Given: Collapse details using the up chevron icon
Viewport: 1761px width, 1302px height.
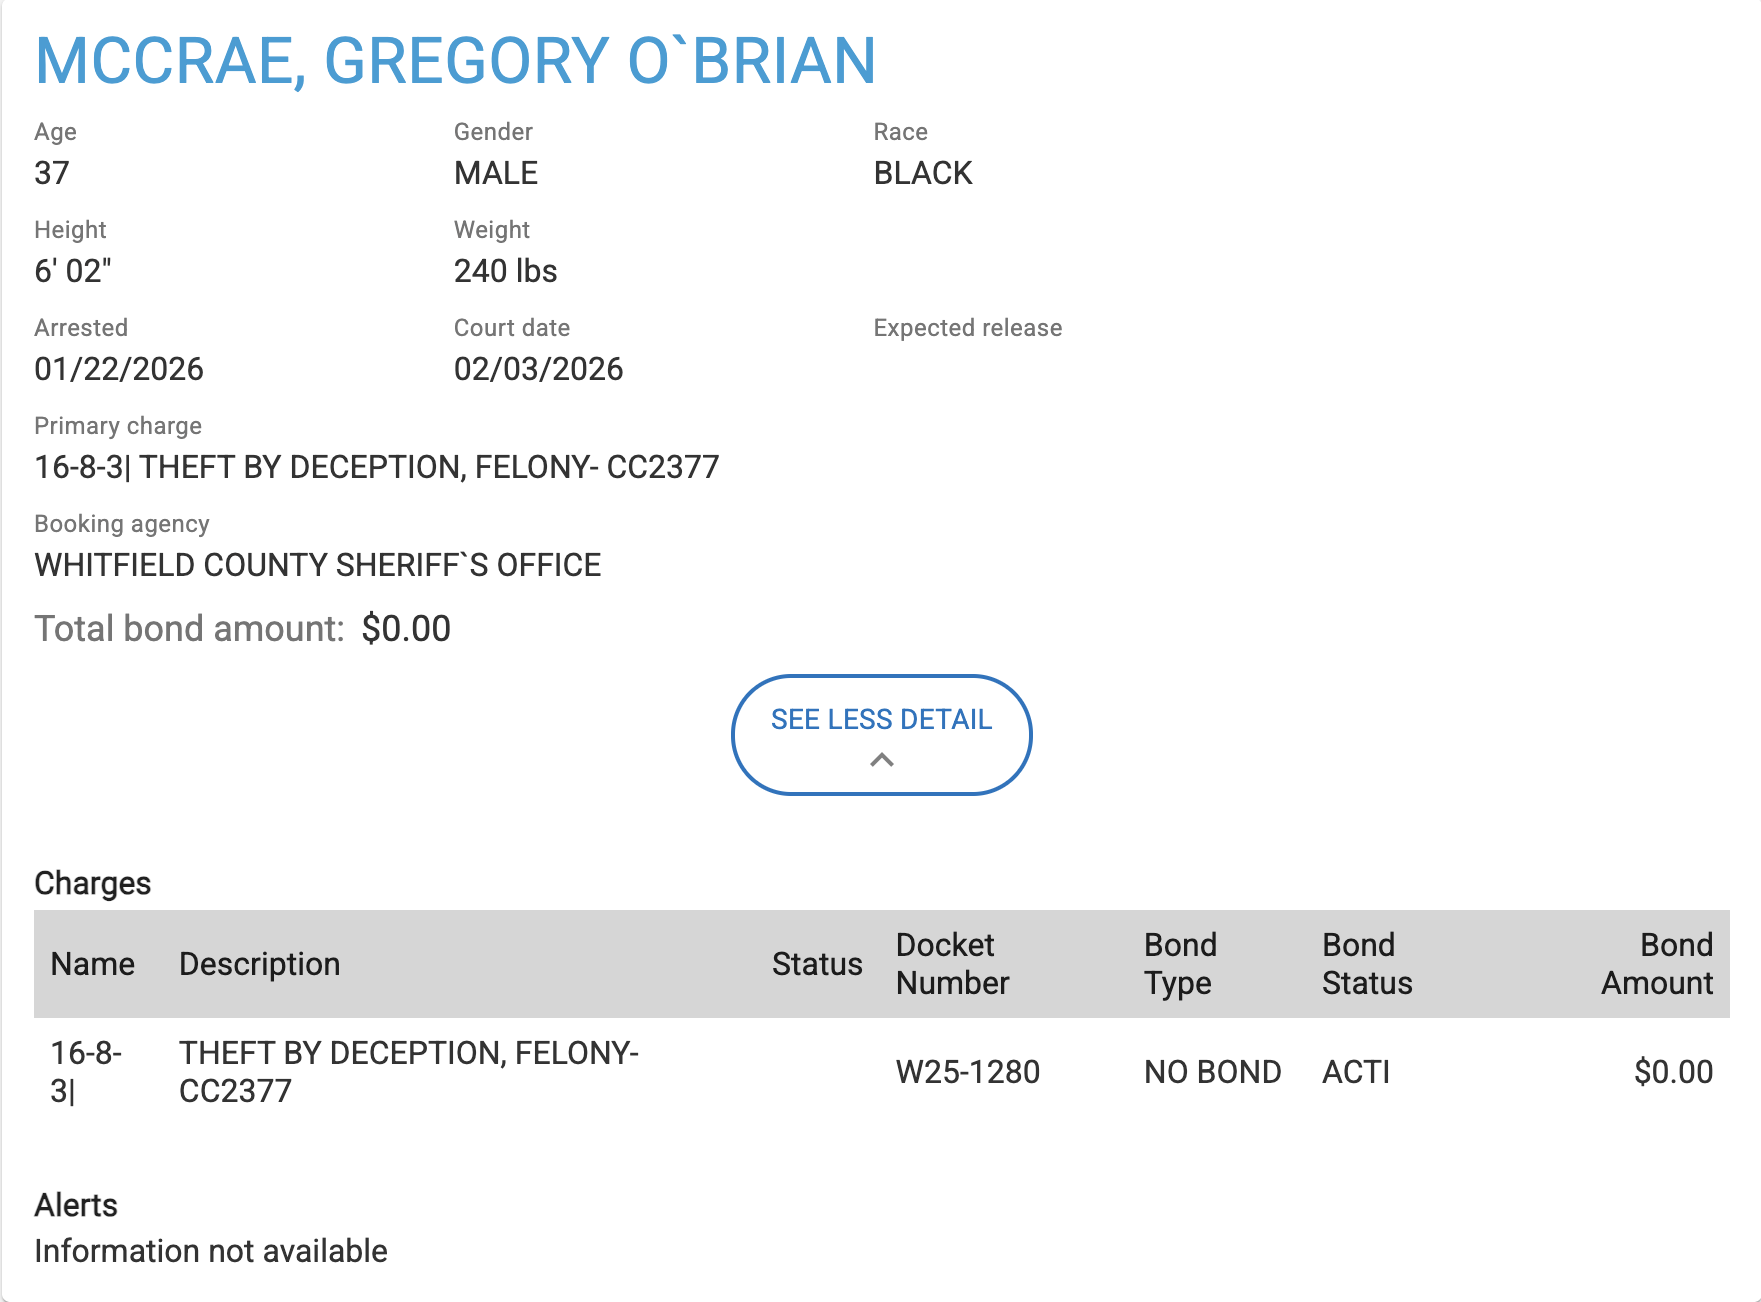Looking at the screenshot, I should click(881, 760).
